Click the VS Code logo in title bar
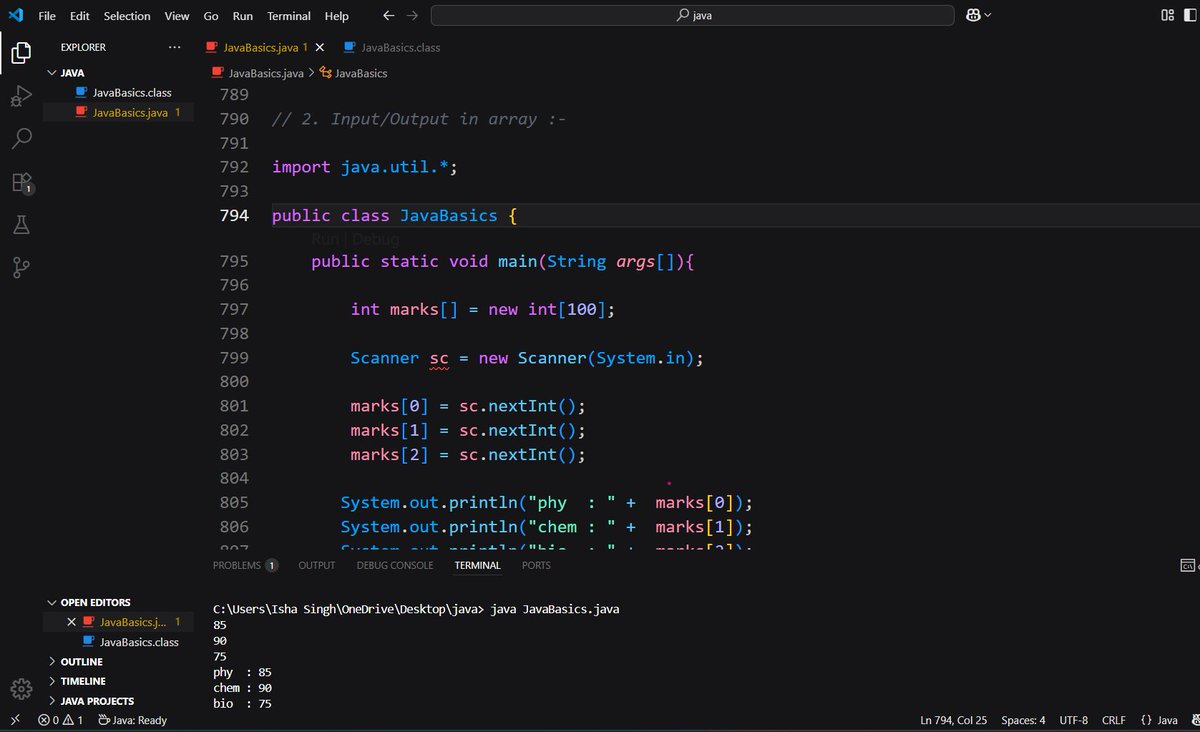Image resolution: width=1200 pixels, height=732 pixels. [15, 15]
